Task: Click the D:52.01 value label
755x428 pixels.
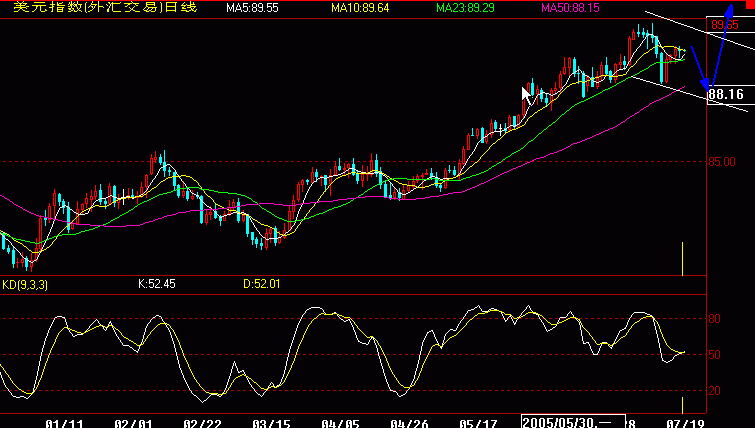Action: (x=261, y=284)
